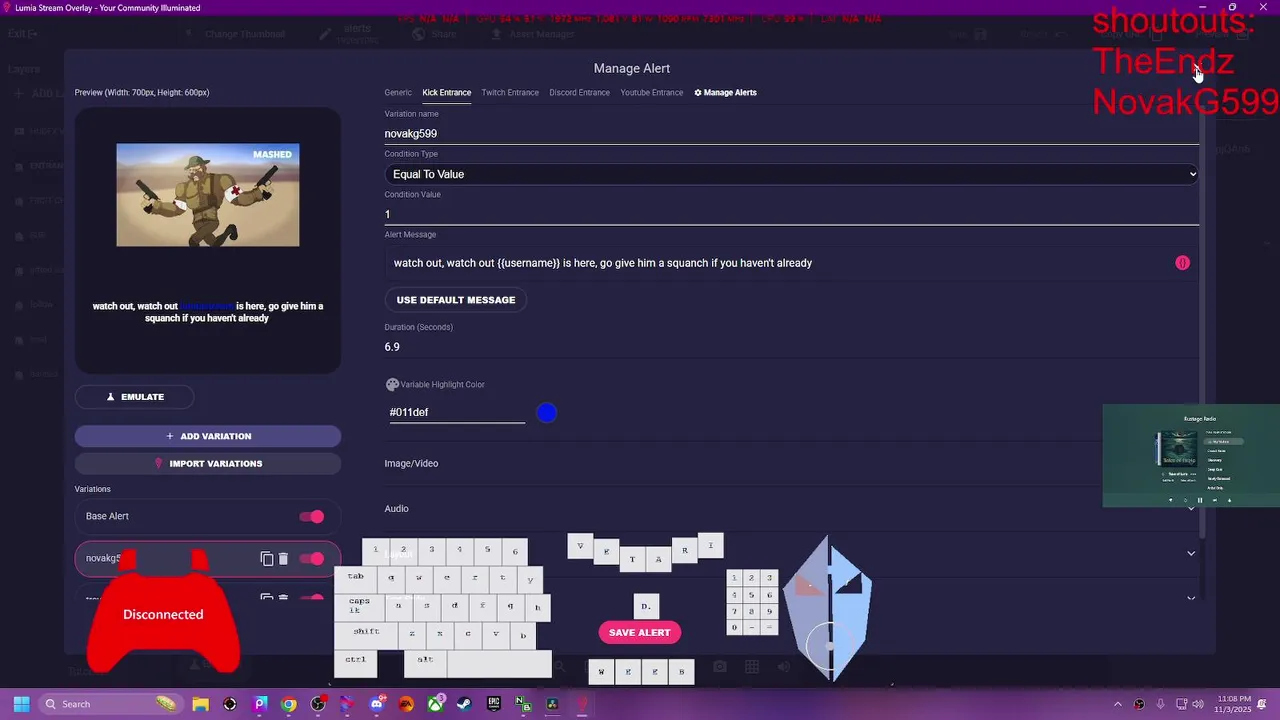Save the alert
The width and height of the screenshot is (1280, 720).
[x=640, y=632]
